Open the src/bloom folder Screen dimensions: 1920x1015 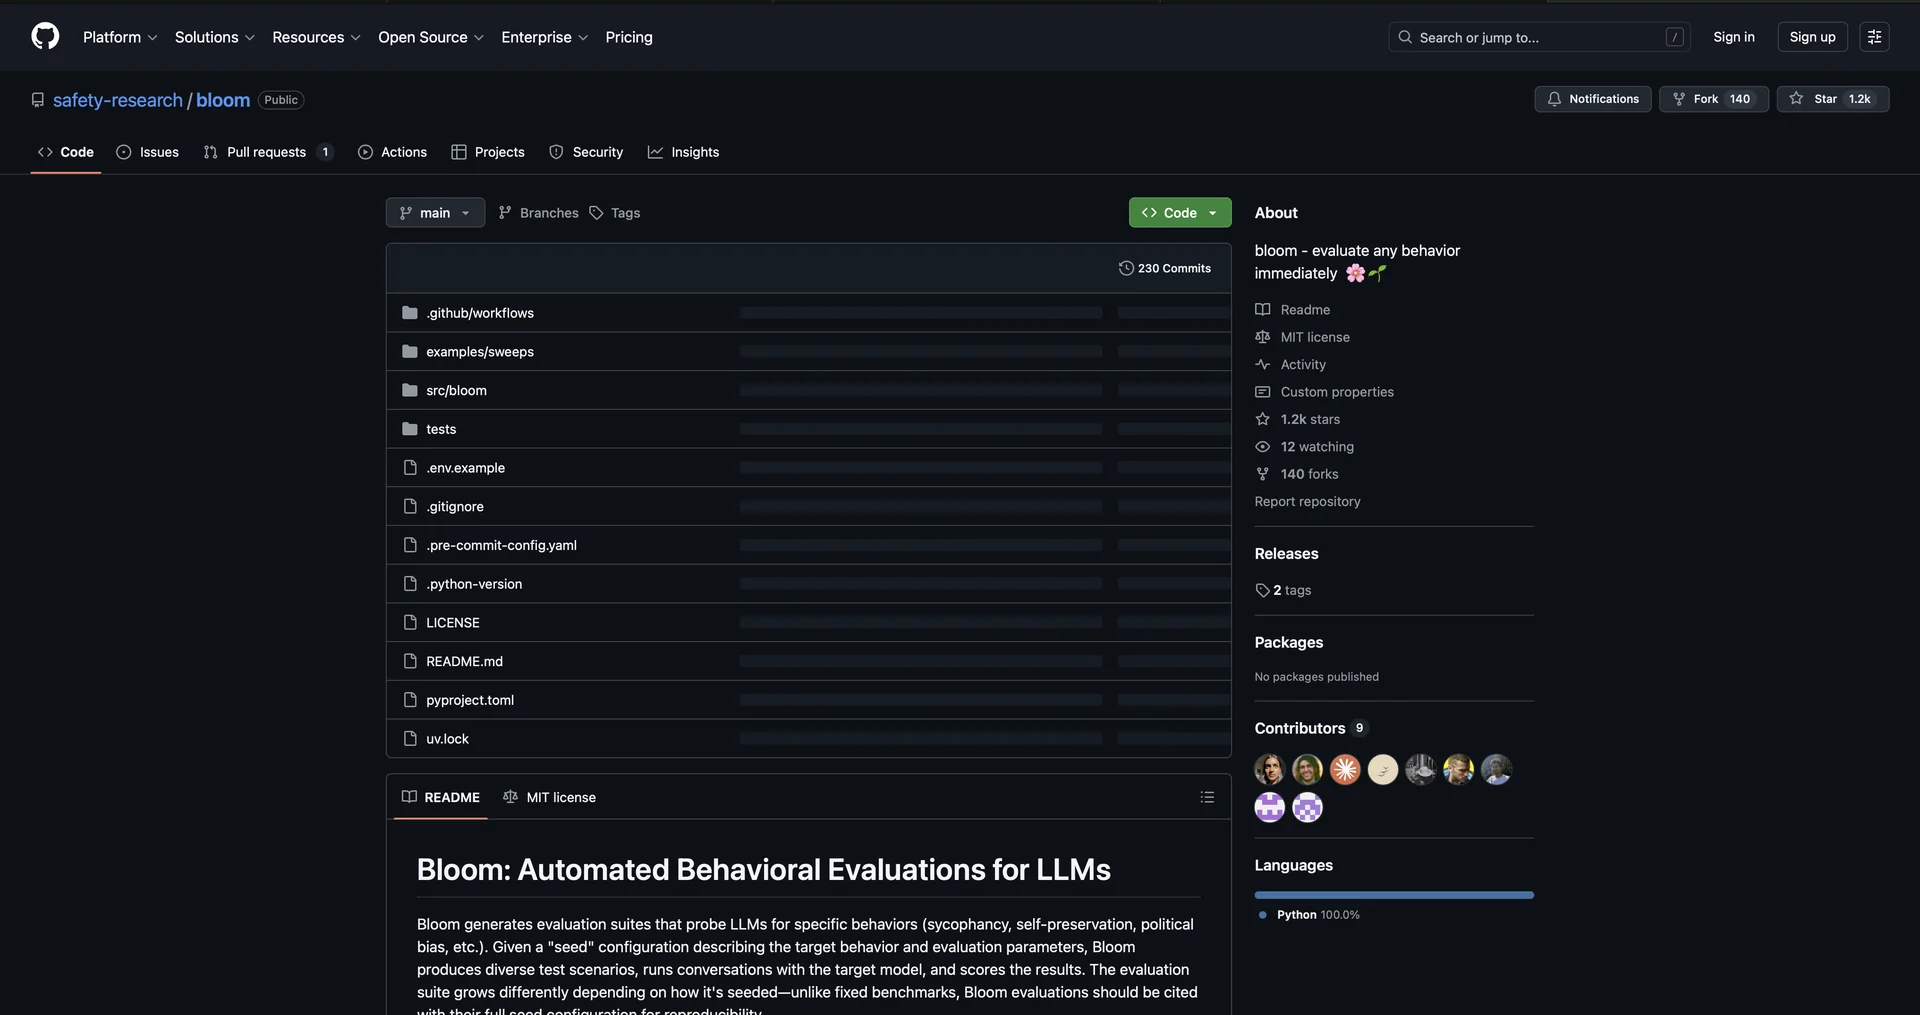pos(456,391)
